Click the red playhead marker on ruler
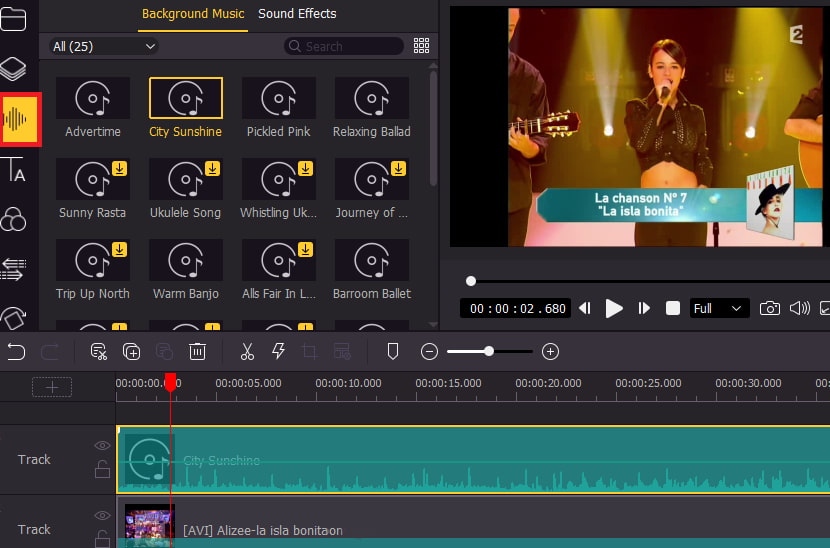This screenshot has height=548, width=830. tap(170, 382)
